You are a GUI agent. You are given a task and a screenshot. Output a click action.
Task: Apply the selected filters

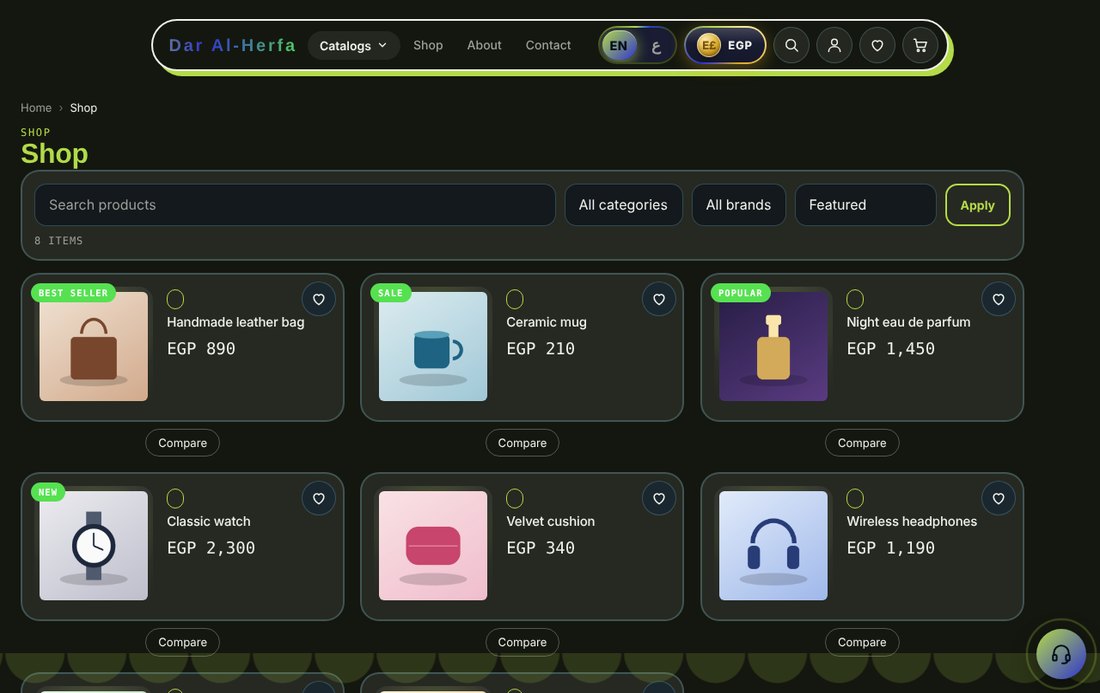tap(977, 205)
